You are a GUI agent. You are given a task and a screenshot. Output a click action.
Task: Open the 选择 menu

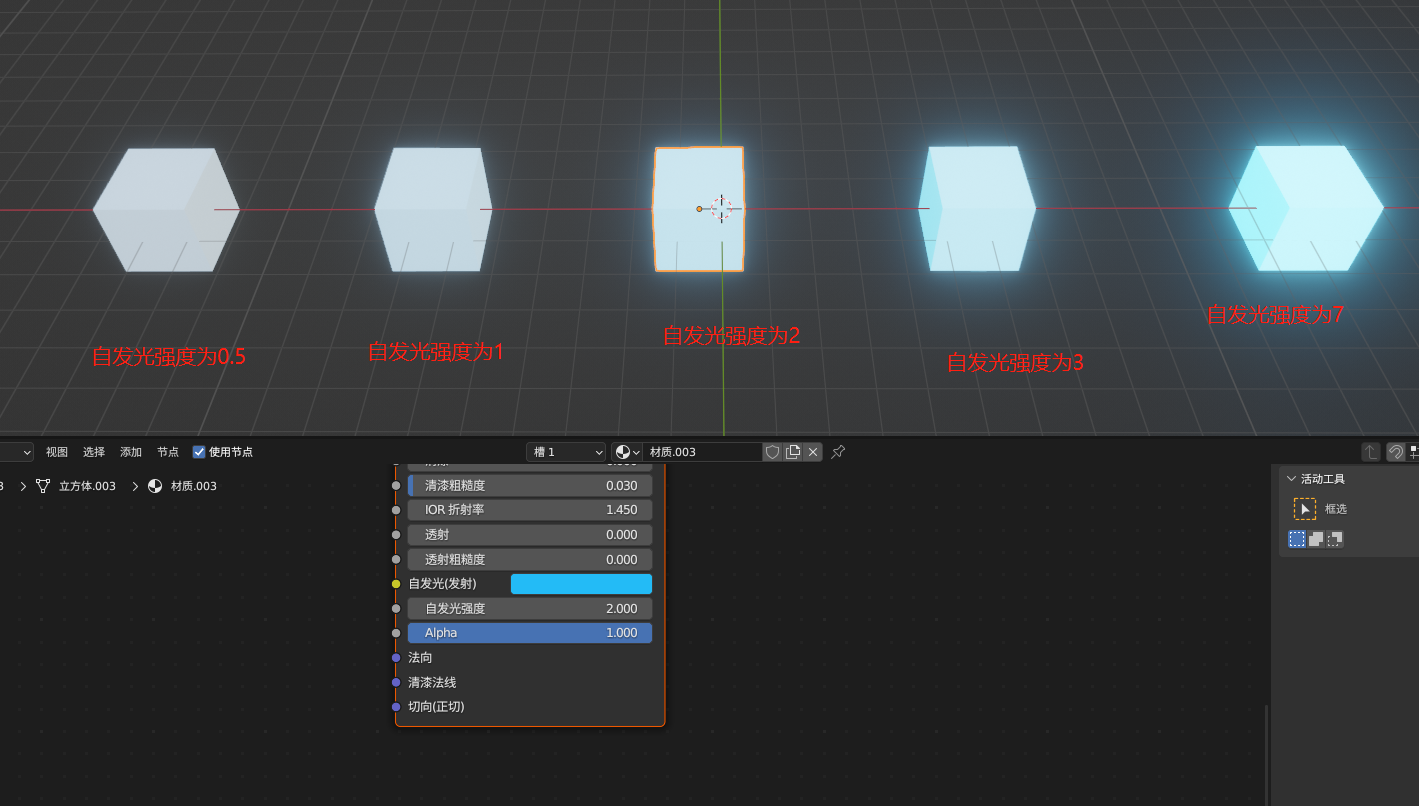click(x=94, y=452)
